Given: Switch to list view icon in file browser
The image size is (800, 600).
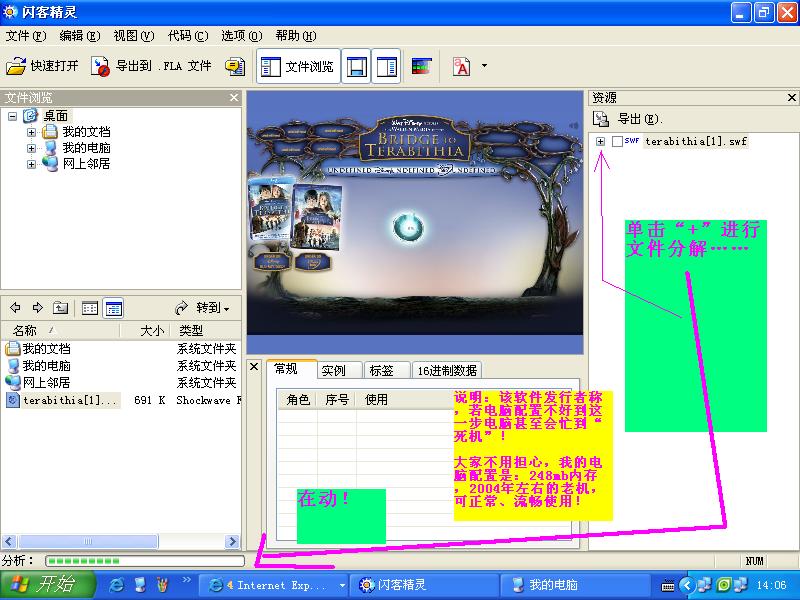Looking at the screenshot, I should point(90,308).
